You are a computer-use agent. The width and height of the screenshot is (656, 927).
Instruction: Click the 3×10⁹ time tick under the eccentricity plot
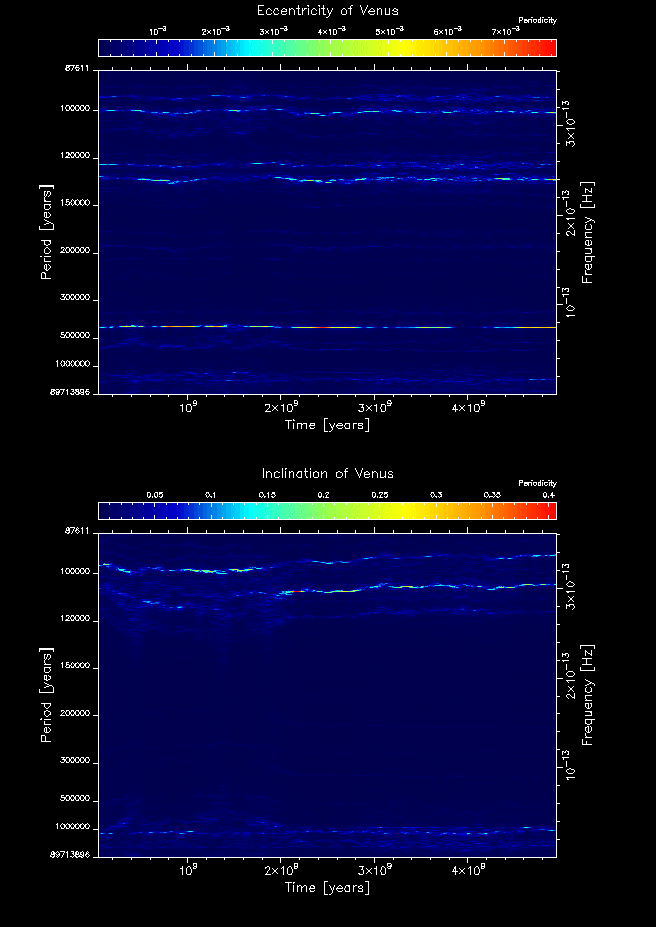[x=374, y=408]
